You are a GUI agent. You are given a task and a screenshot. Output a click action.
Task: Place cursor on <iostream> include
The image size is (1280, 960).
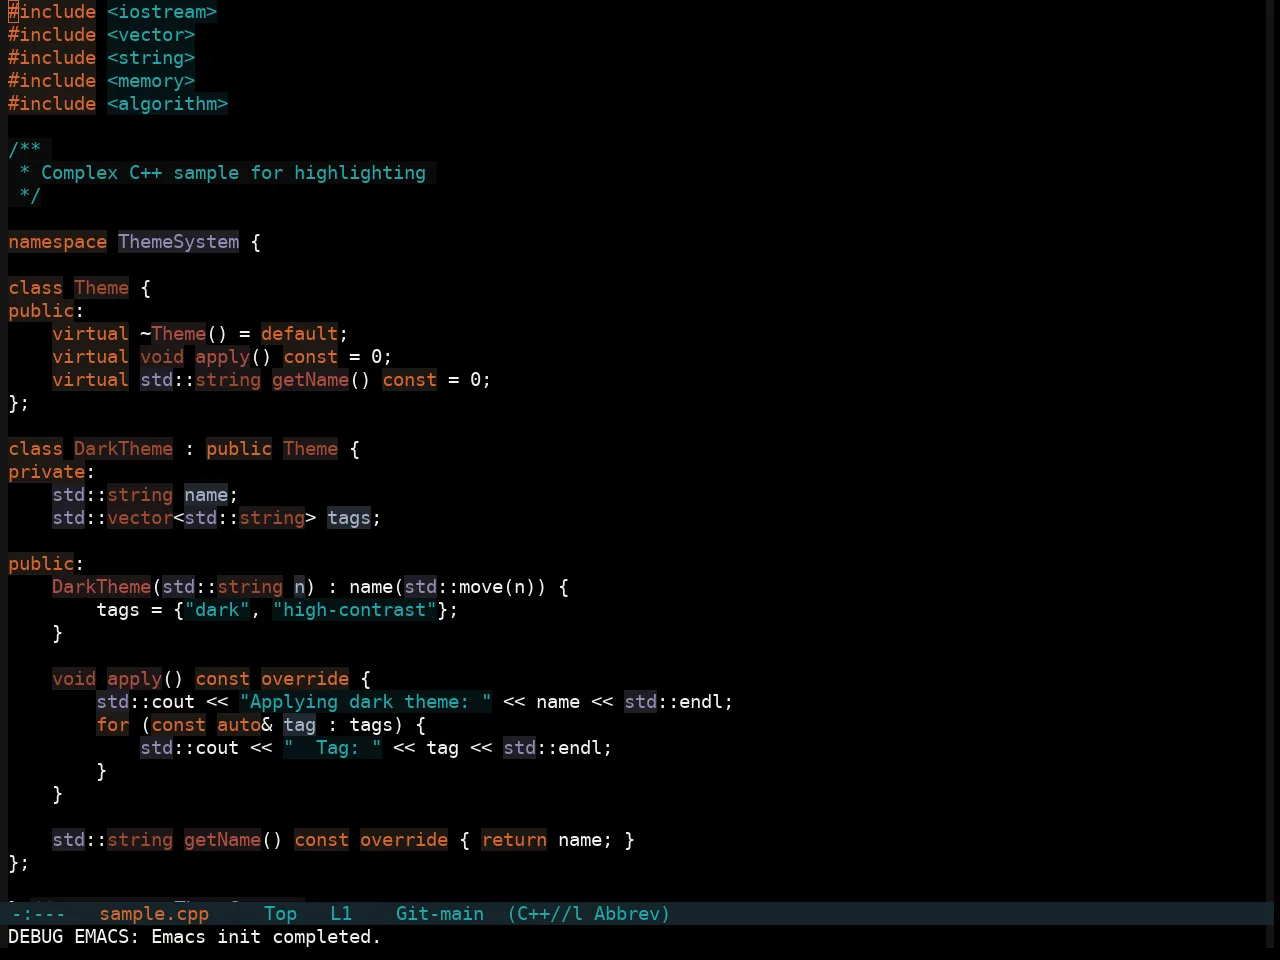tap(162, 12)
